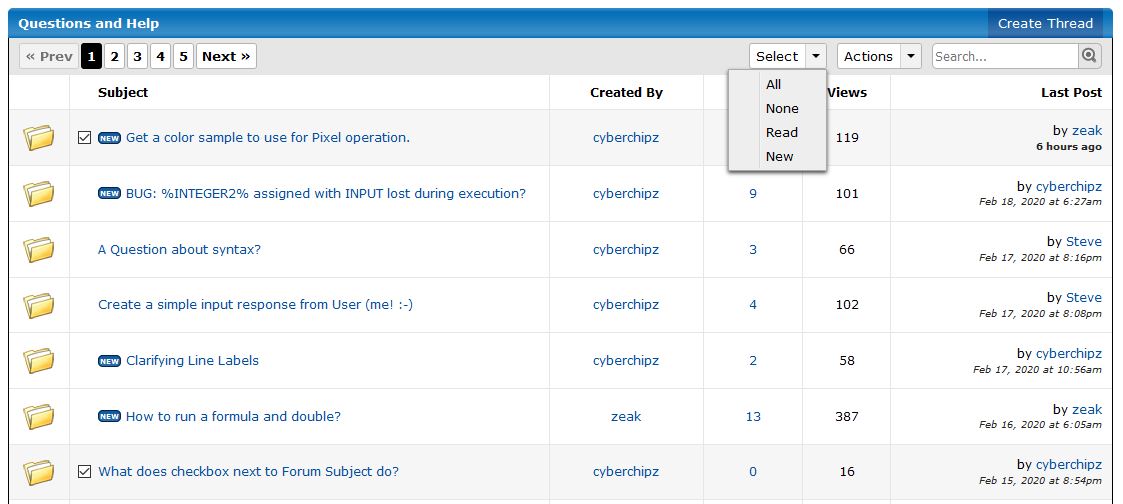The image size is (1123, 504).
Task: Click NEW badge on Get a color sample thread
Action: click(109, 138)
